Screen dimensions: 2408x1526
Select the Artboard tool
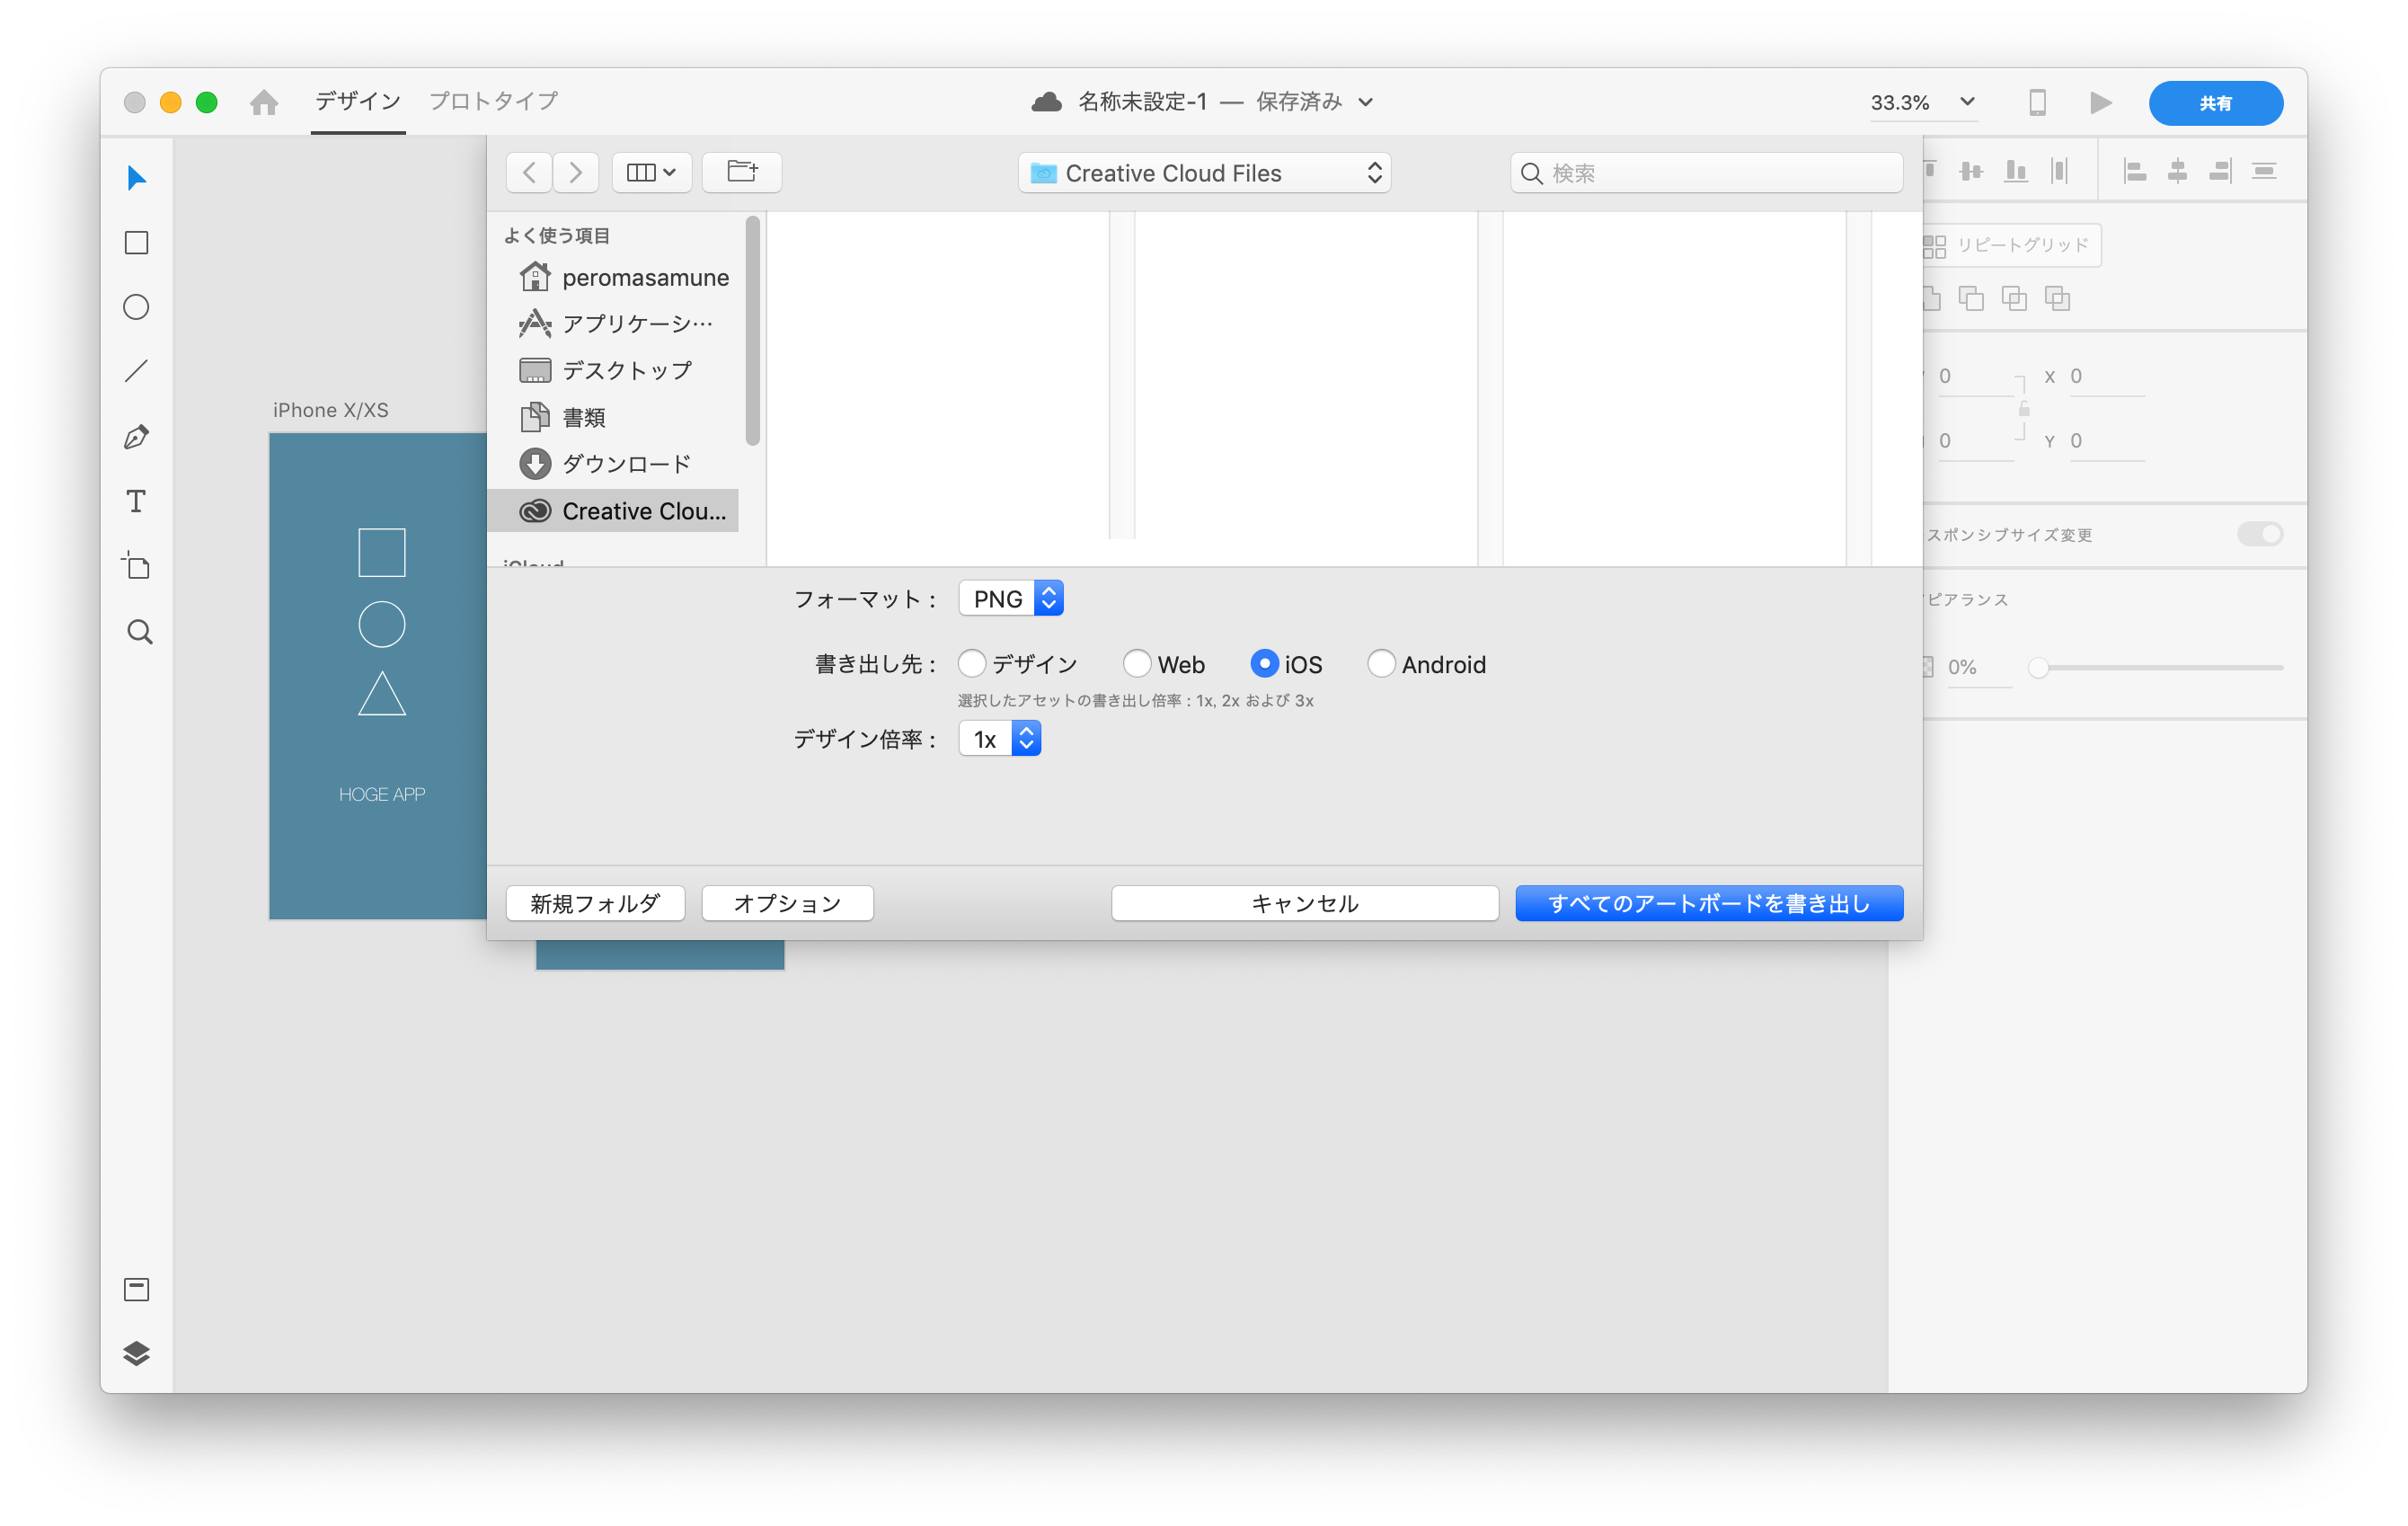coord(136,566)
